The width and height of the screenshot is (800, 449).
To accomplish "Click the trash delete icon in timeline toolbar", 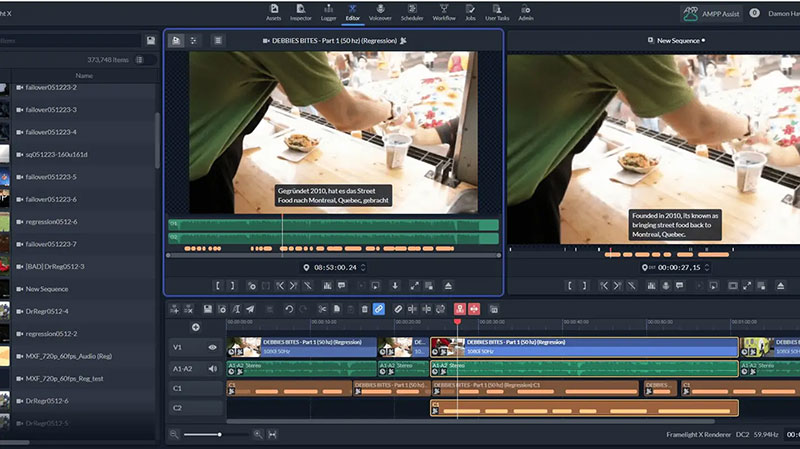I will 364,310.
